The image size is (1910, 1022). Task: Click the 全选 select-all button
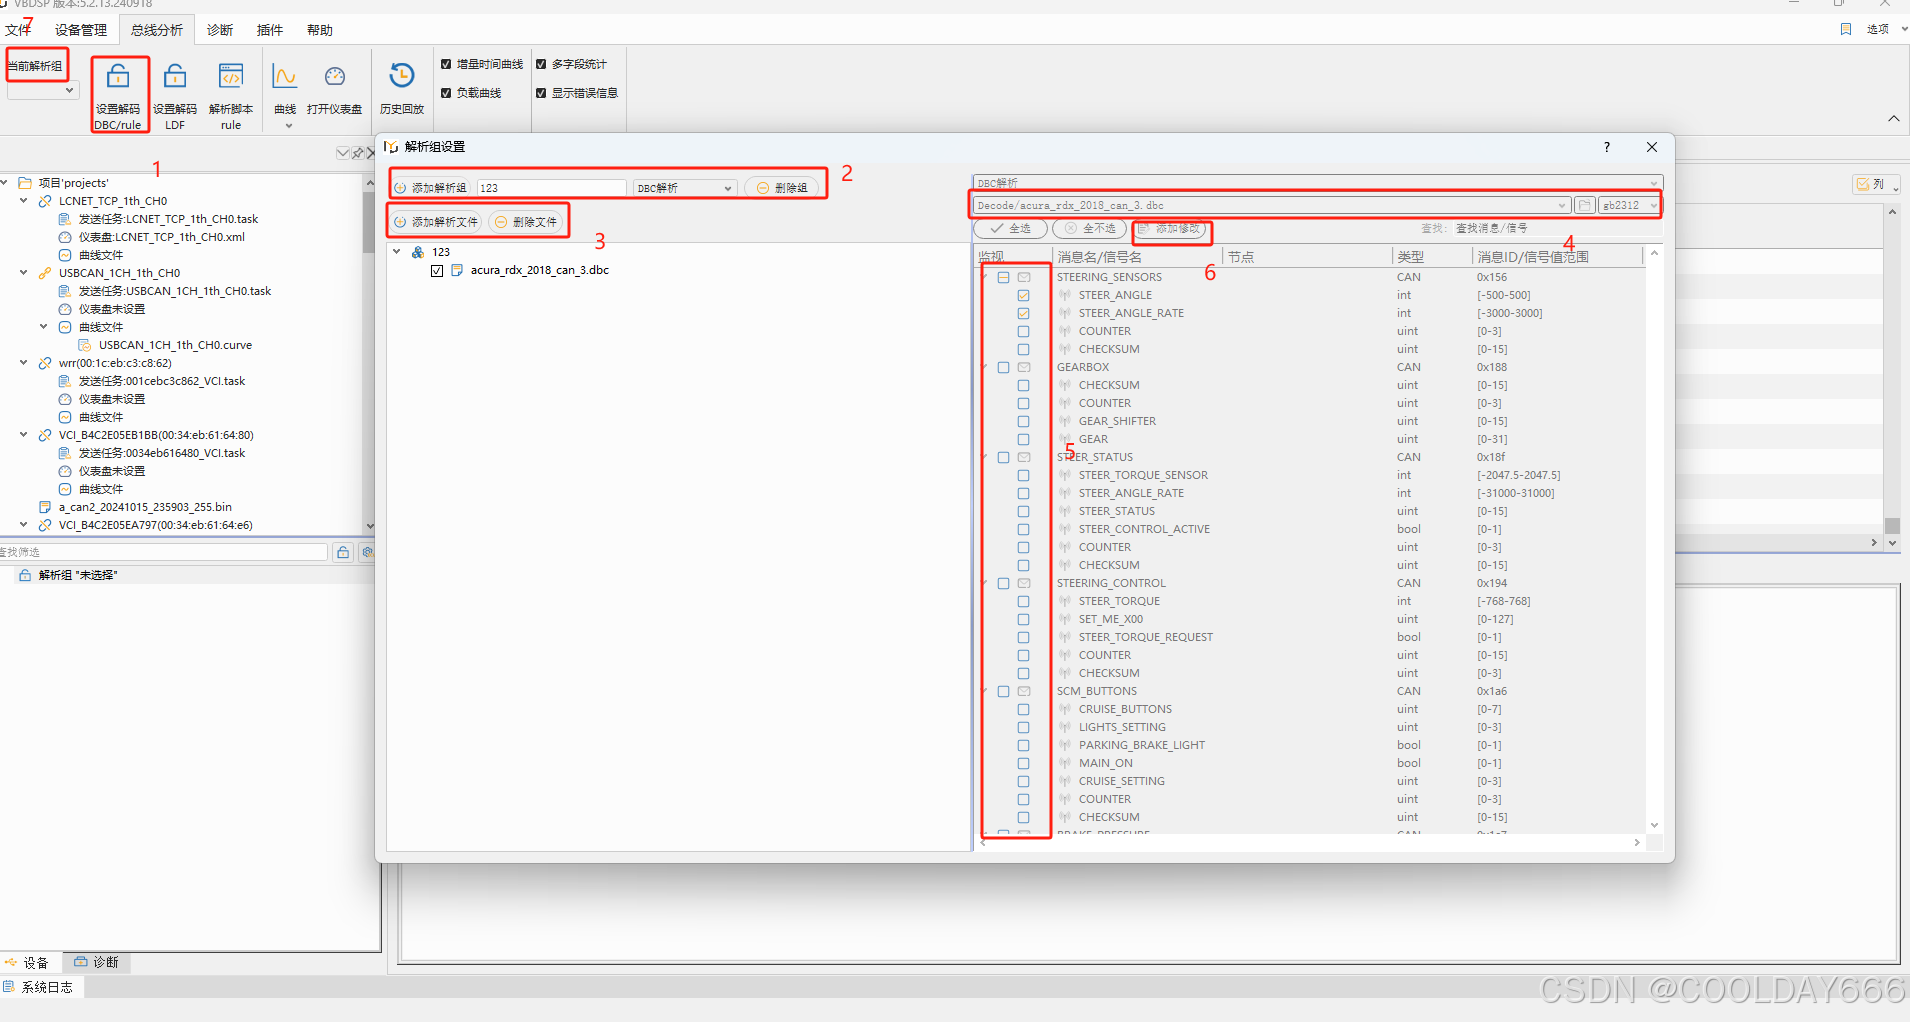pyautogui.click(x=1011, y=229)
